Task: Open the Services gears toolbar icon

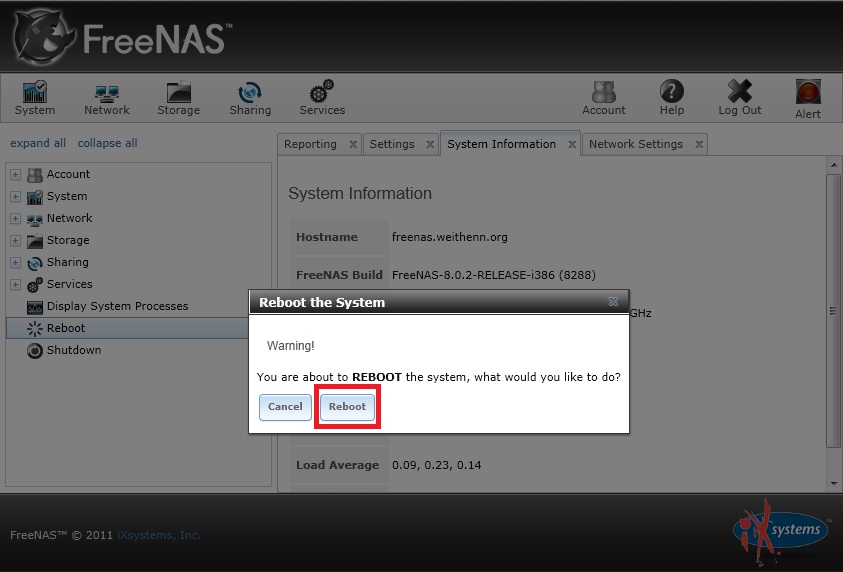Action: click(322, 91)
